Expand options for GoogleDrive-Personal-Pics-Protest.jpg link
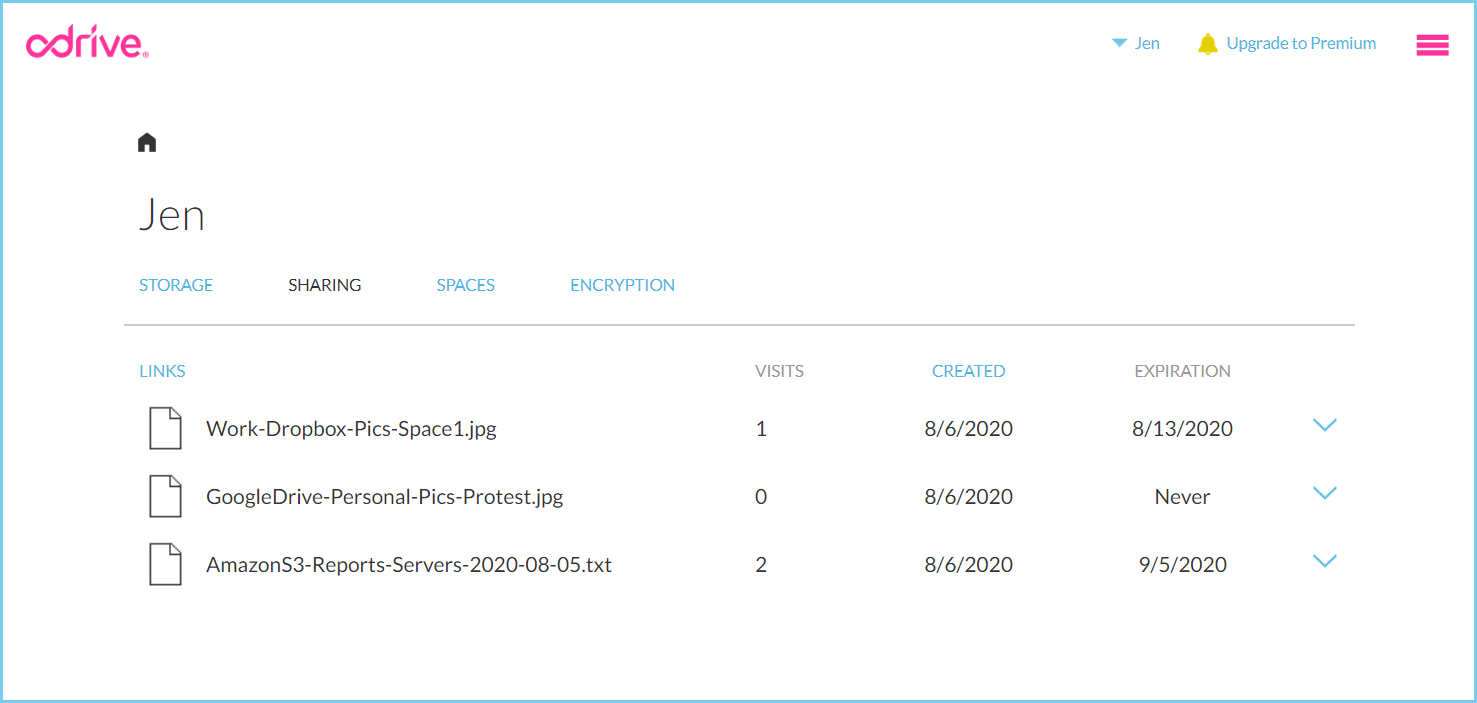1477x703 pixels. (x=1324, y=493)
